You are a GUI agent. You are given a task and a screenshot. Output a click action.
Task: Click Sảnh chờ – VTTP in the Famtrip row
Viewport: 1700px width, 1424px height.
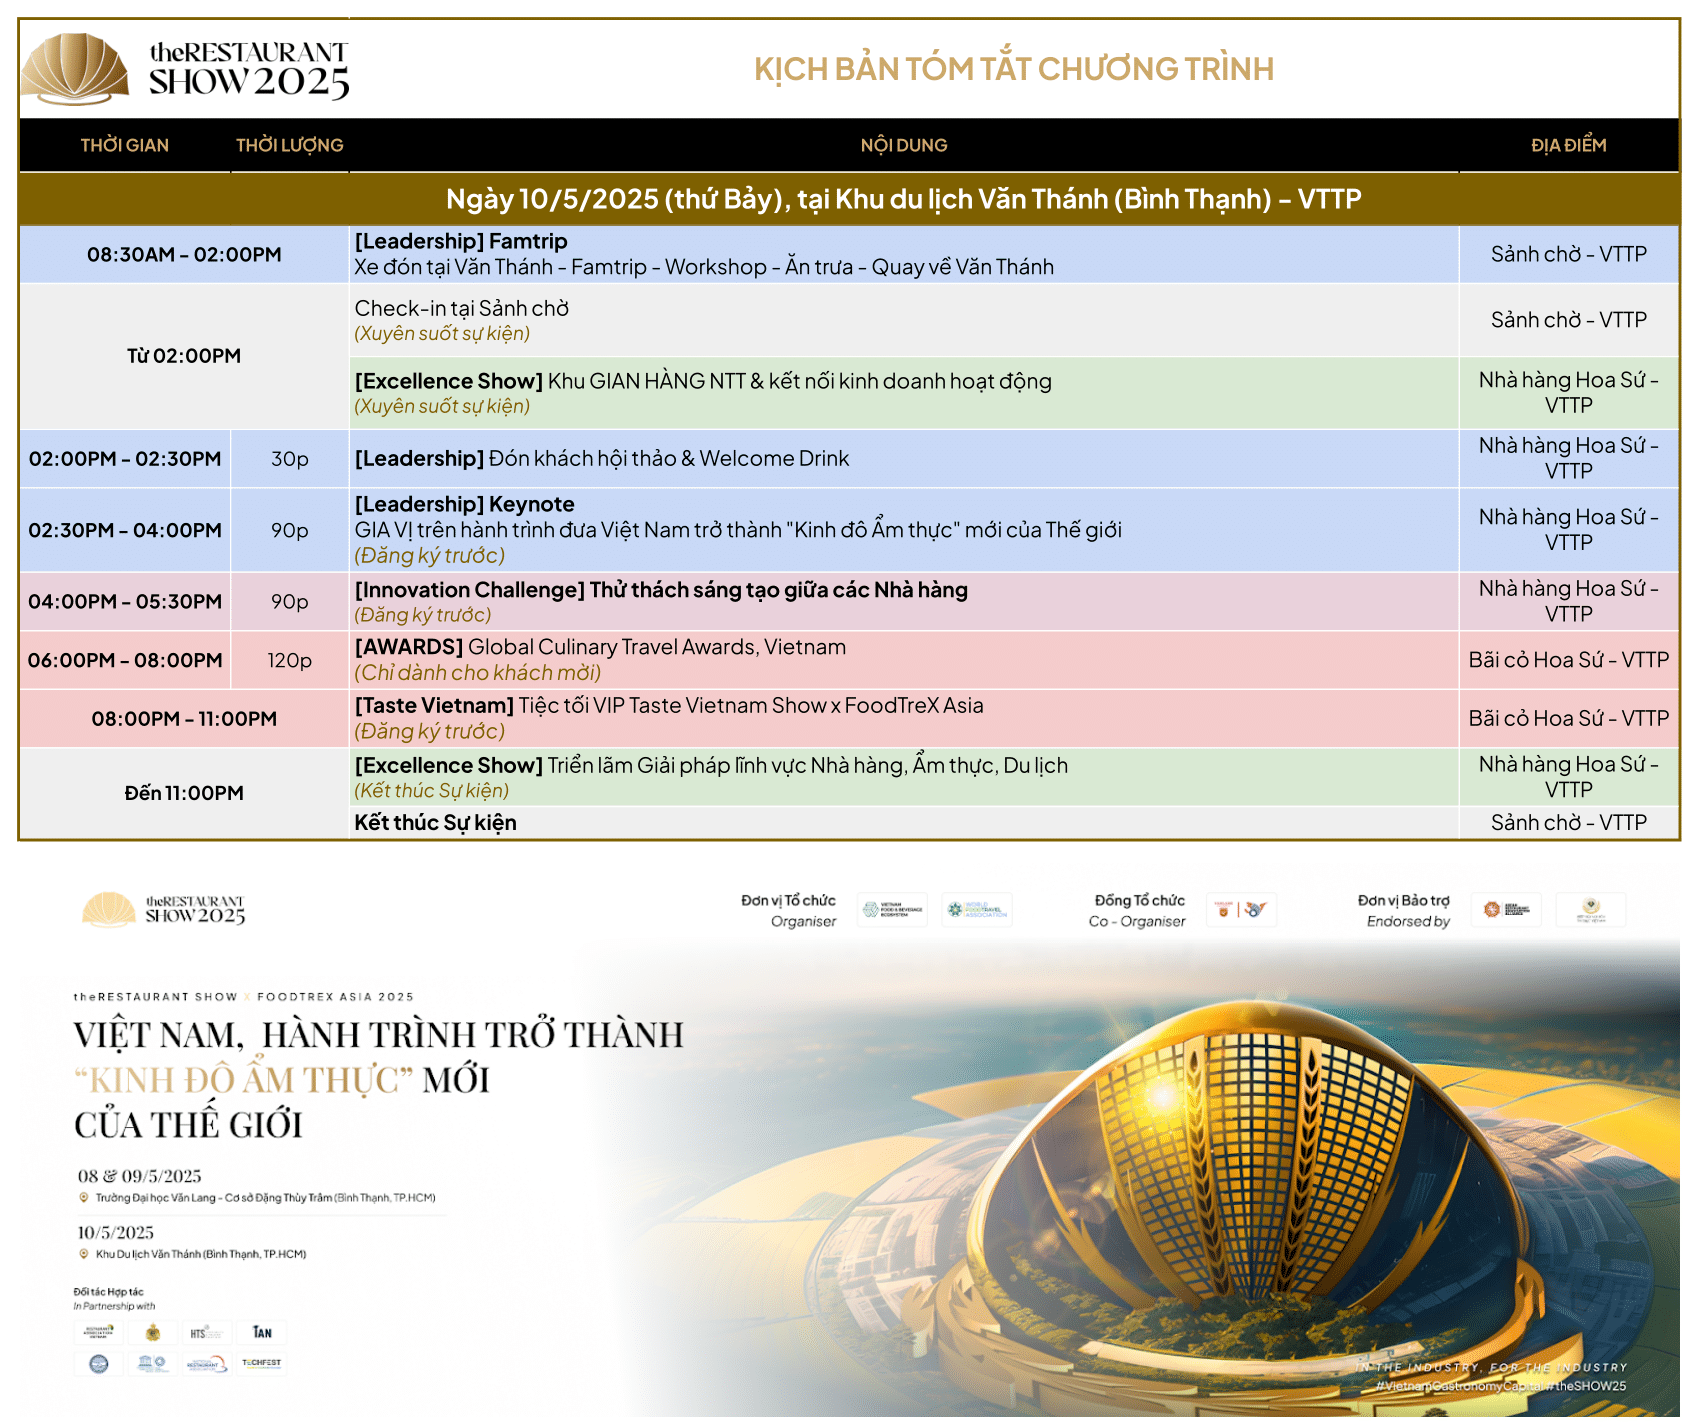click(1569, 254)
